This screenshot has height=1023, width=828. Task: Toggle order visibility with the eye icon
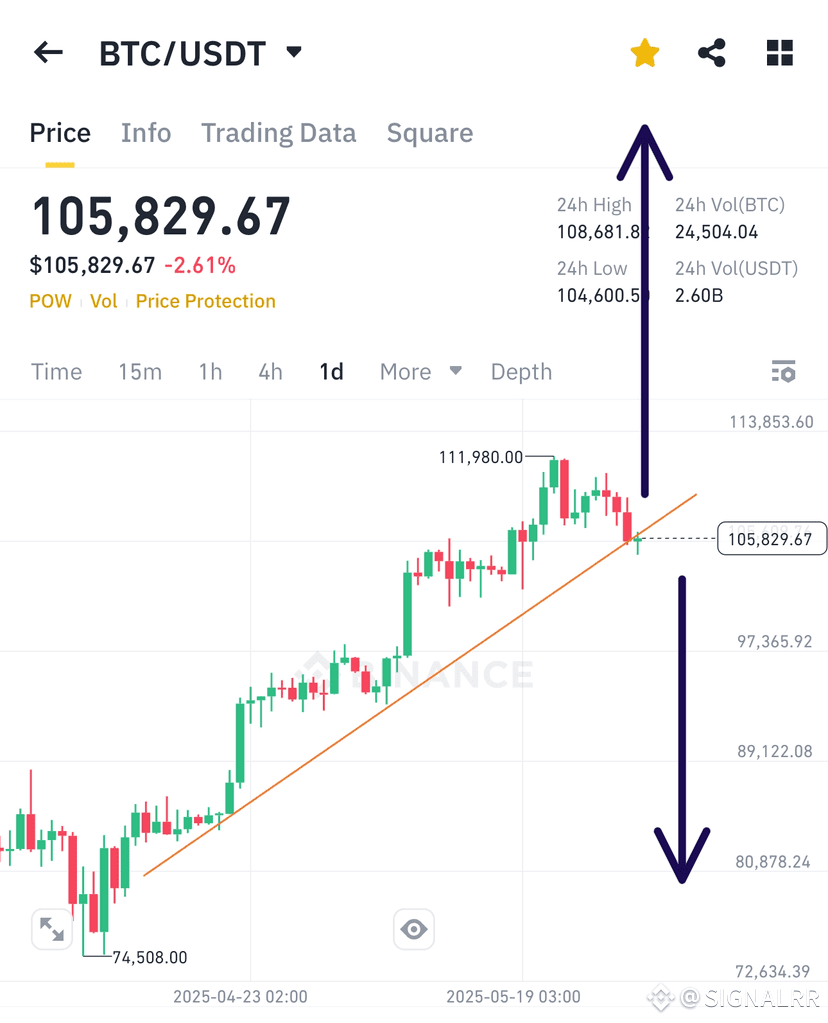(413, 929)
